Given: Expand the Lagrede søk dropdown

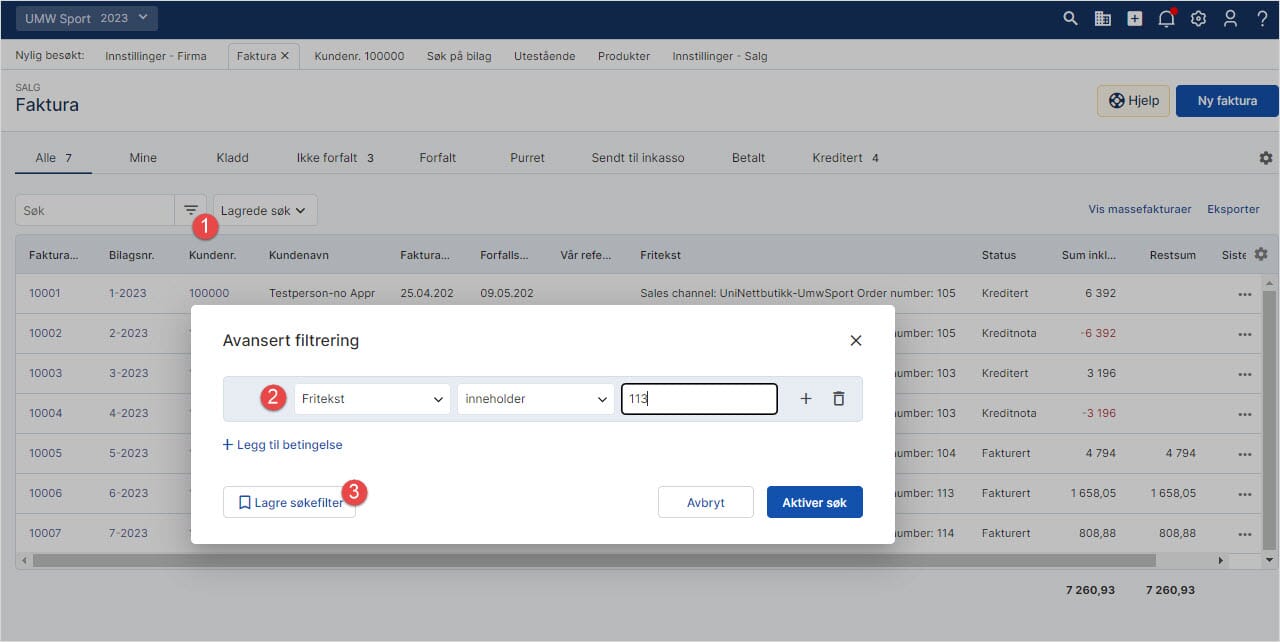Looking at the screenshot, I should (x=264, y=210).
